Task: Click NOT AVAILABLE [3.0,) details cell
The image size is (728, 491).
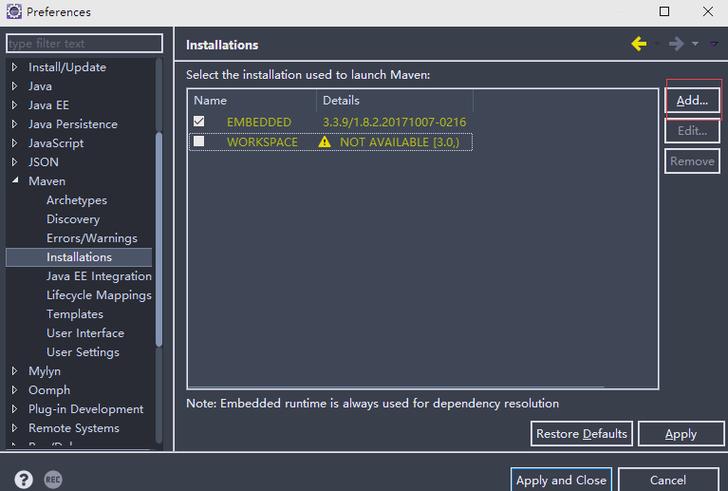Action: [399, 142]
